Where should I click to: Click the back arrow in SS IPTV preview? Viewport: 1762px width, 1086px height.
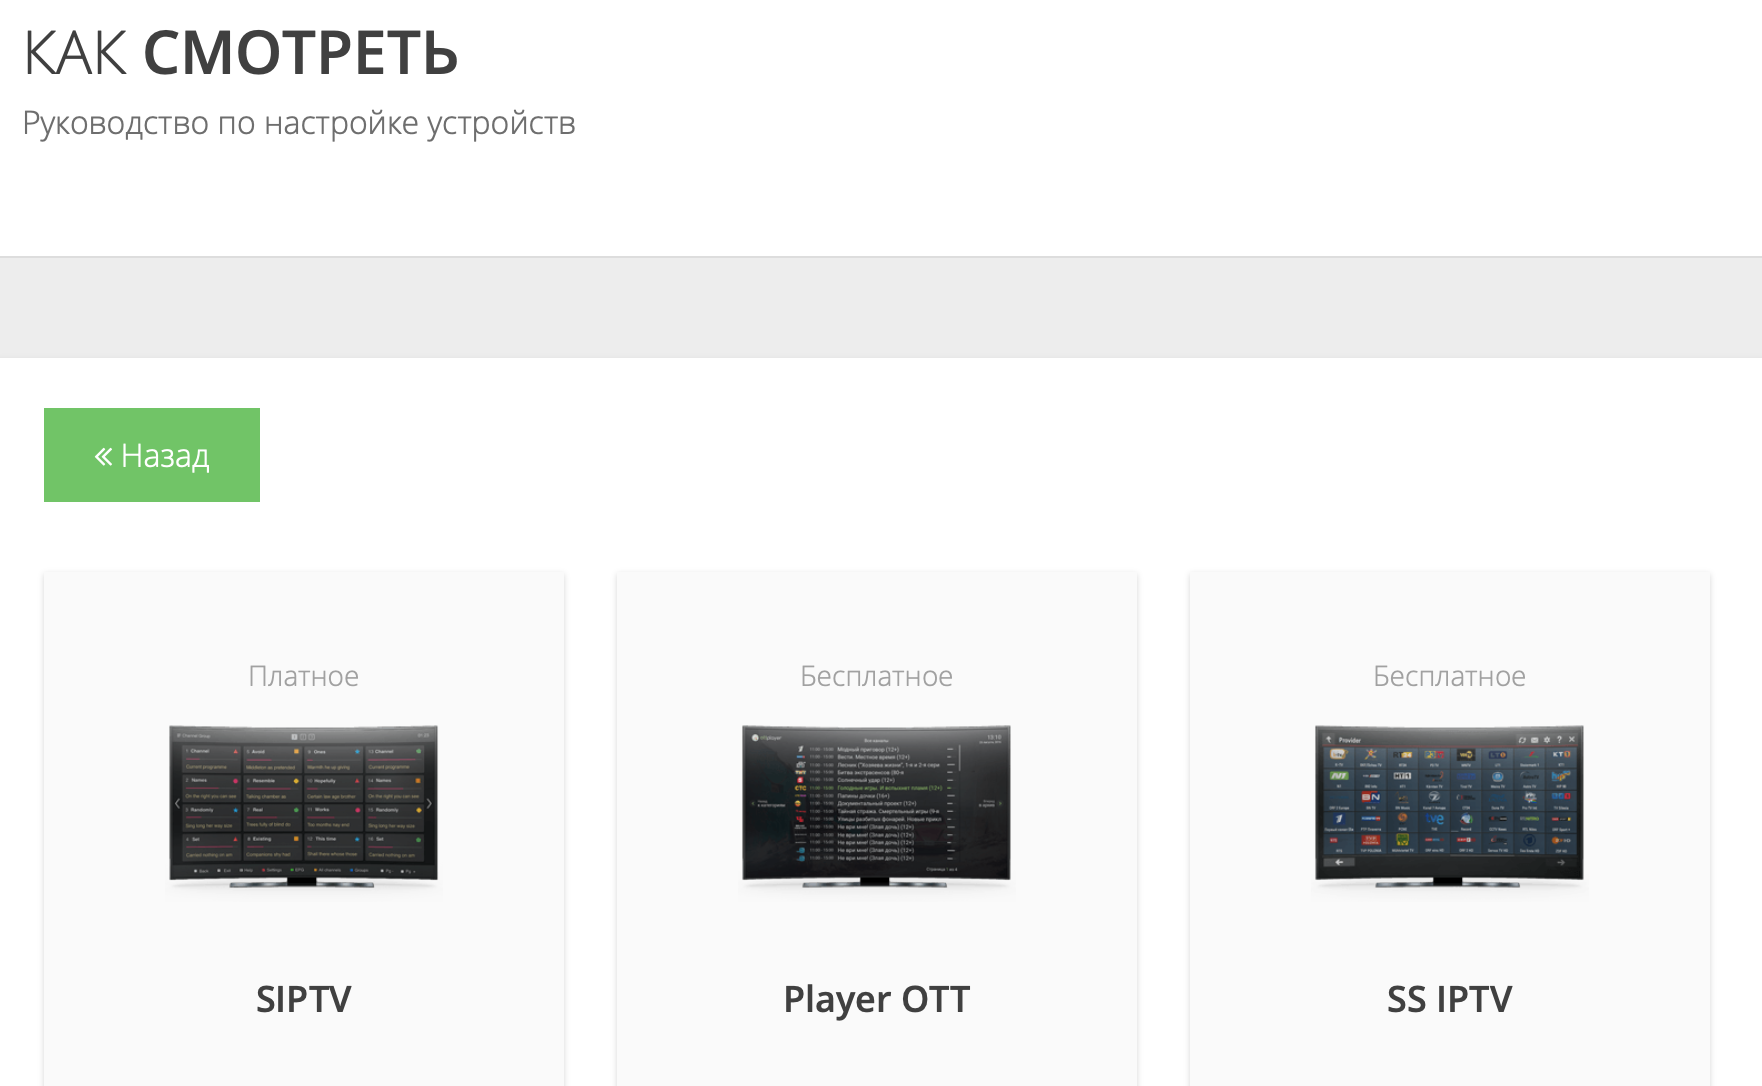(x=1339, y=862)
